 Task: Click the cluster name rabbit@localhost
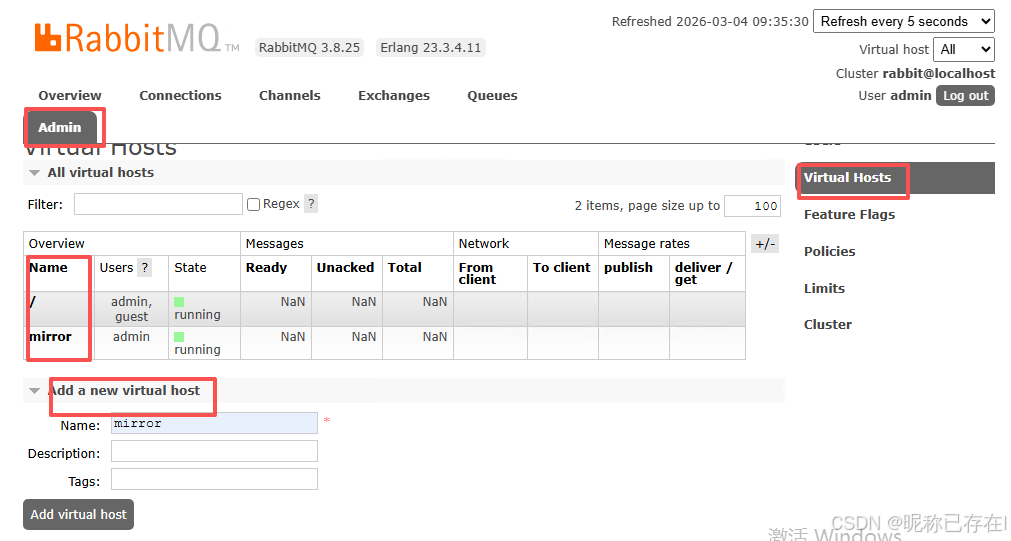[x=939, y=74]
